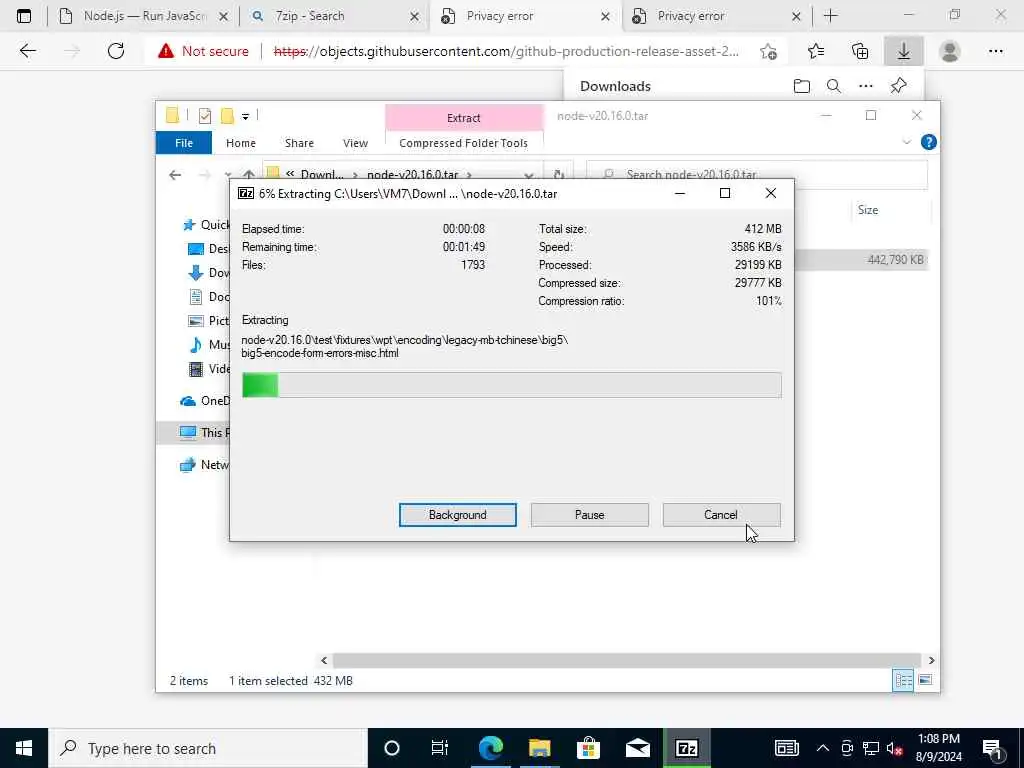Open a new Edge browser tab
This screenshot has height=768, width=1024.
831,16
